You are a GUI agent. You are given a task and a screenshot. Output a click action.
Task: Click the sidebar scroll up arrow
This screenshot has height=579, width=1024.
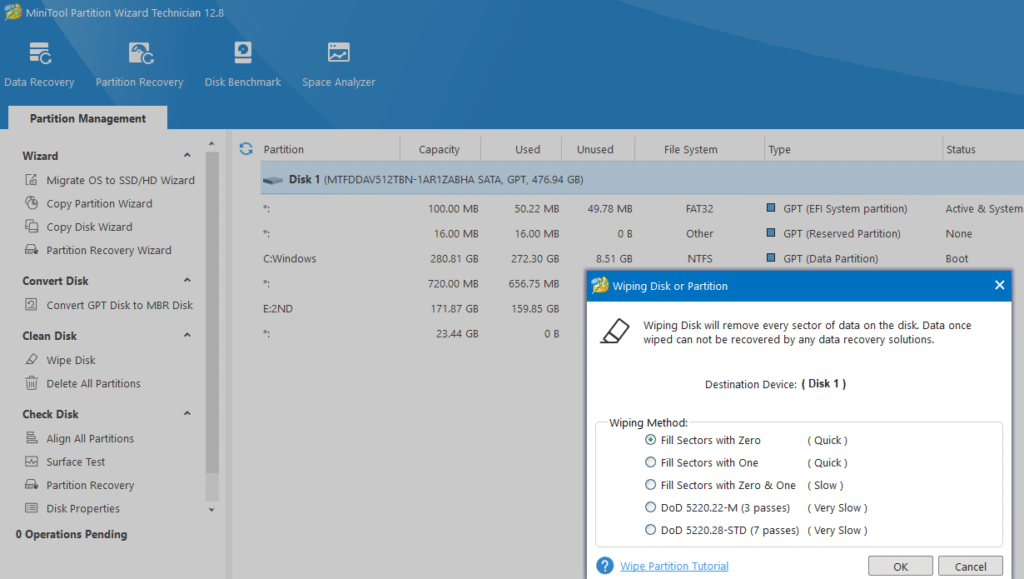[x=212, y=144]
